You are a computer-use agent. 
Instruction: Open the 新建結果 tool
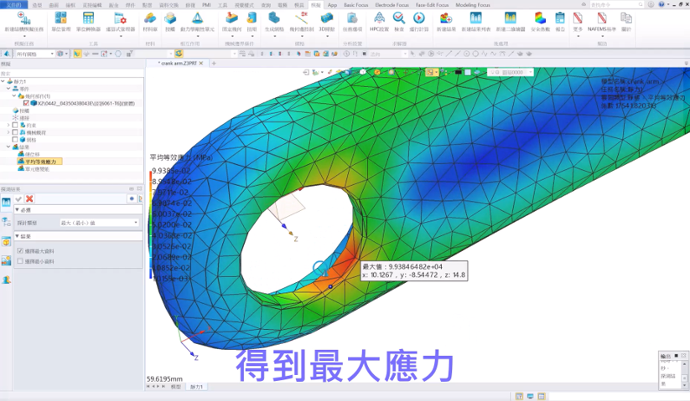pos(445,21)
